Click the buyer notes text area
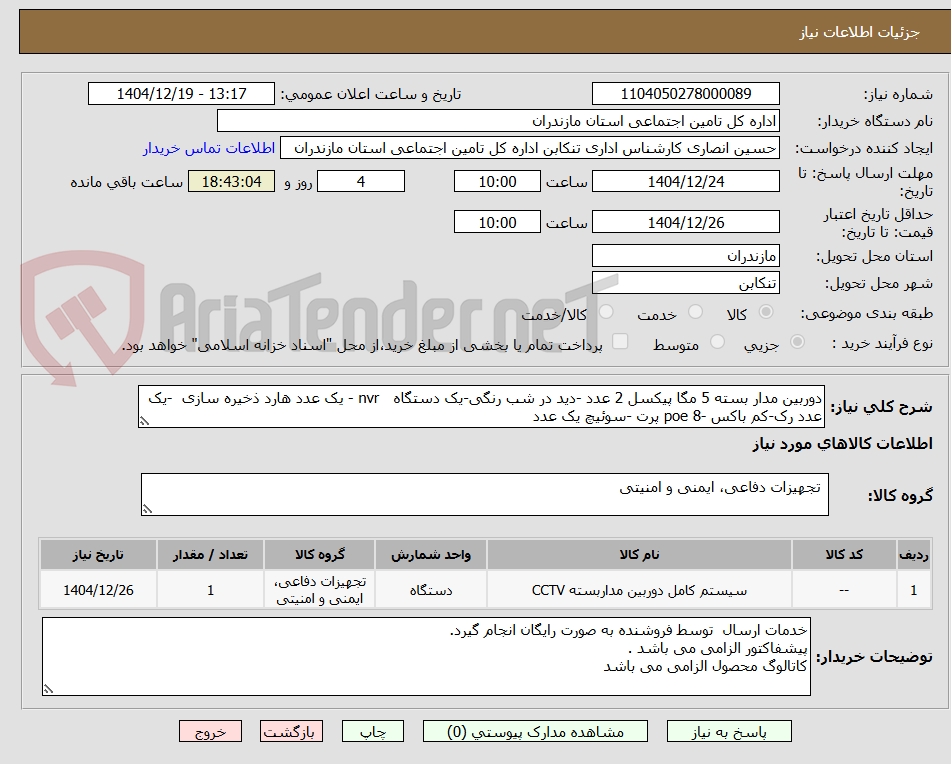The image size is (951, 764). pos(426,657)
